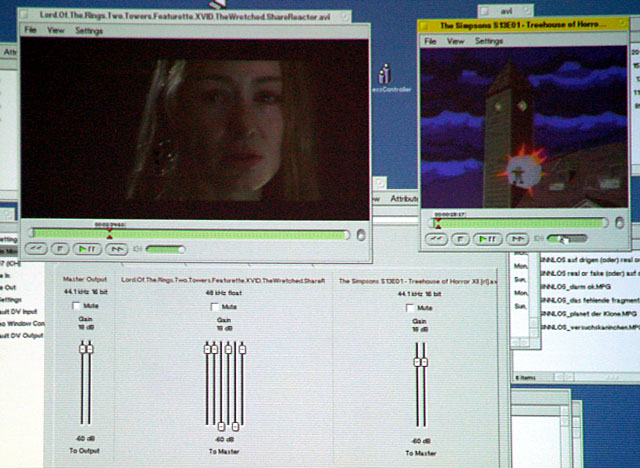Image resolution: width=640 pixels, height=468 pixels.
Task: Open Settings menu in the Simpsons player
Action: pyautogui.click(x=489, y=41)
